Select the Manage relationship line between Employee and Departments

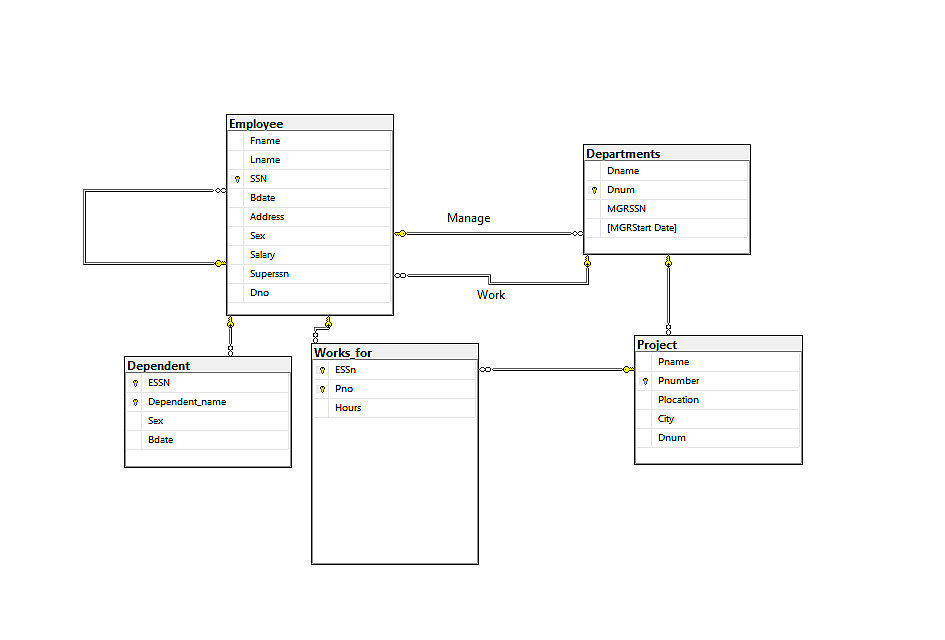488,233
